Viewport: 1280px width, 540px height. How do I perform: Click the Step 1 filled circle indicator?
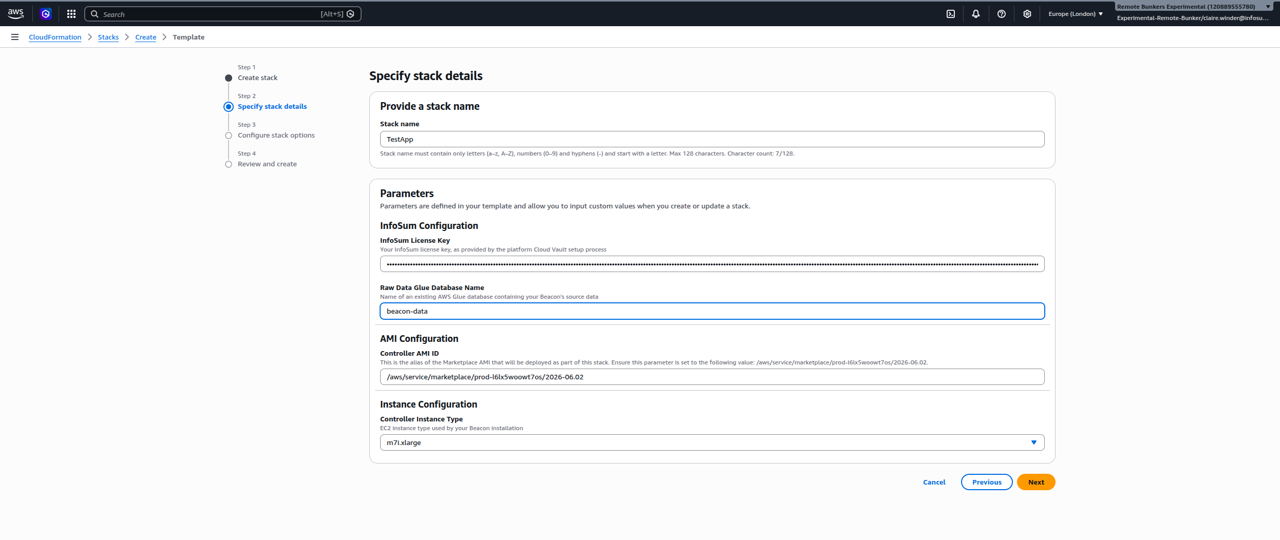(x=229, y=78)
